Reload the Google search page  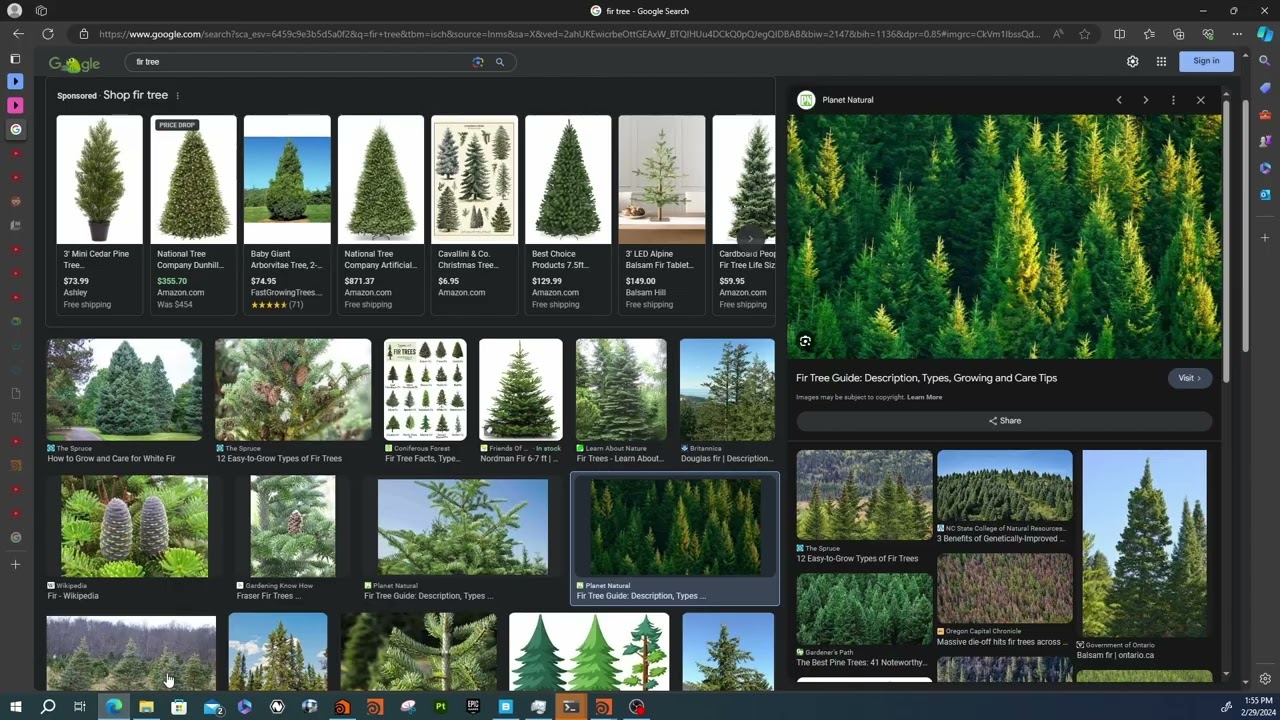(x=48, y=34)
